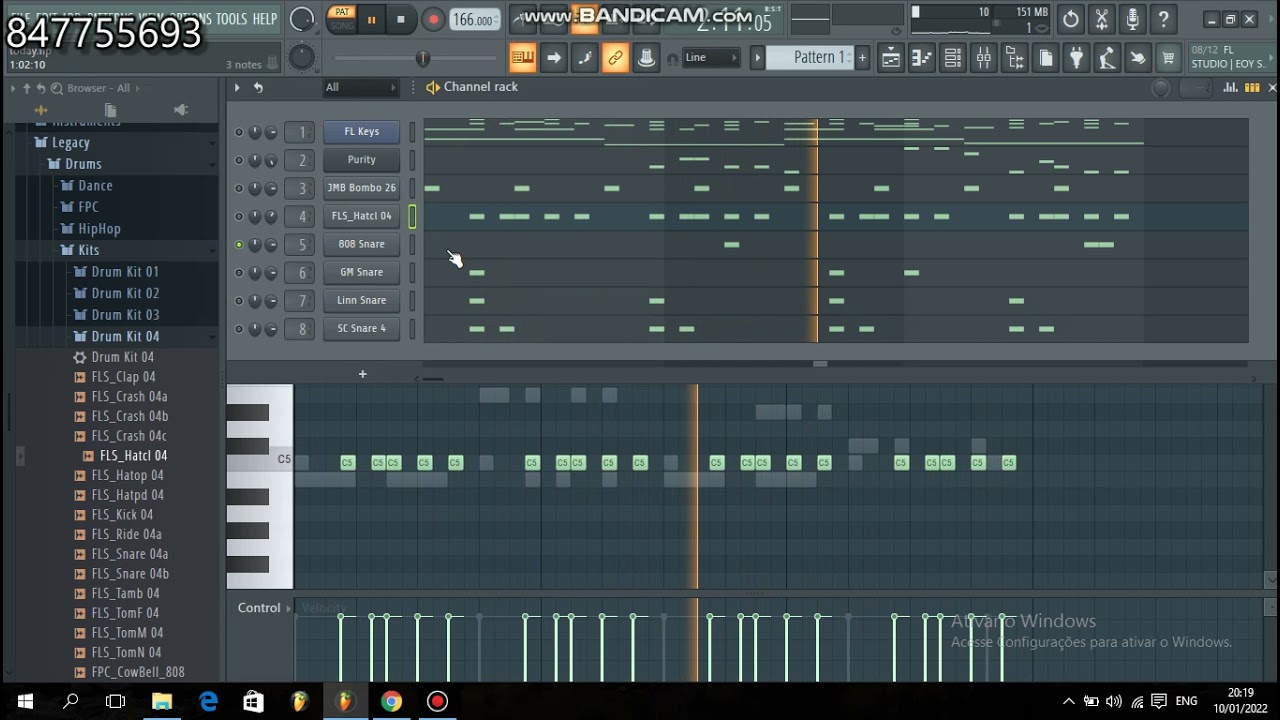Open the Browser view toolbar icon
This screenshot has height=720, width=1280.
click(1015, 58)
